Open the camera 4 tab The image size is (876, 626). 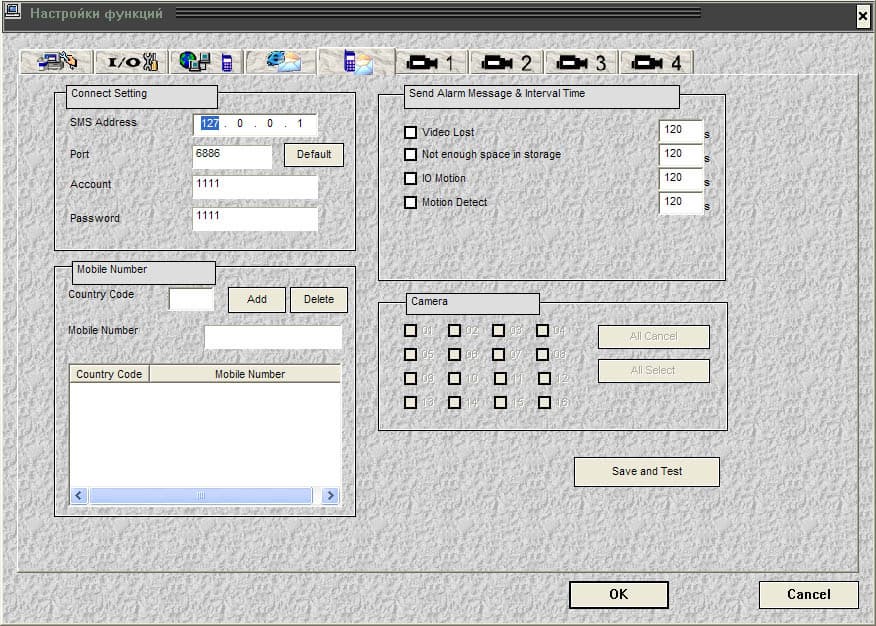656,63
